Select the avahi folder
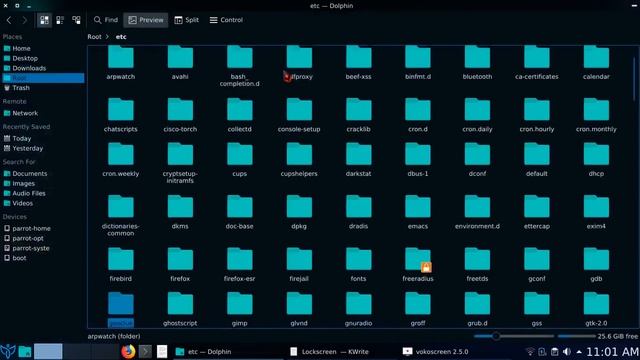 click(x=180, y=62)
